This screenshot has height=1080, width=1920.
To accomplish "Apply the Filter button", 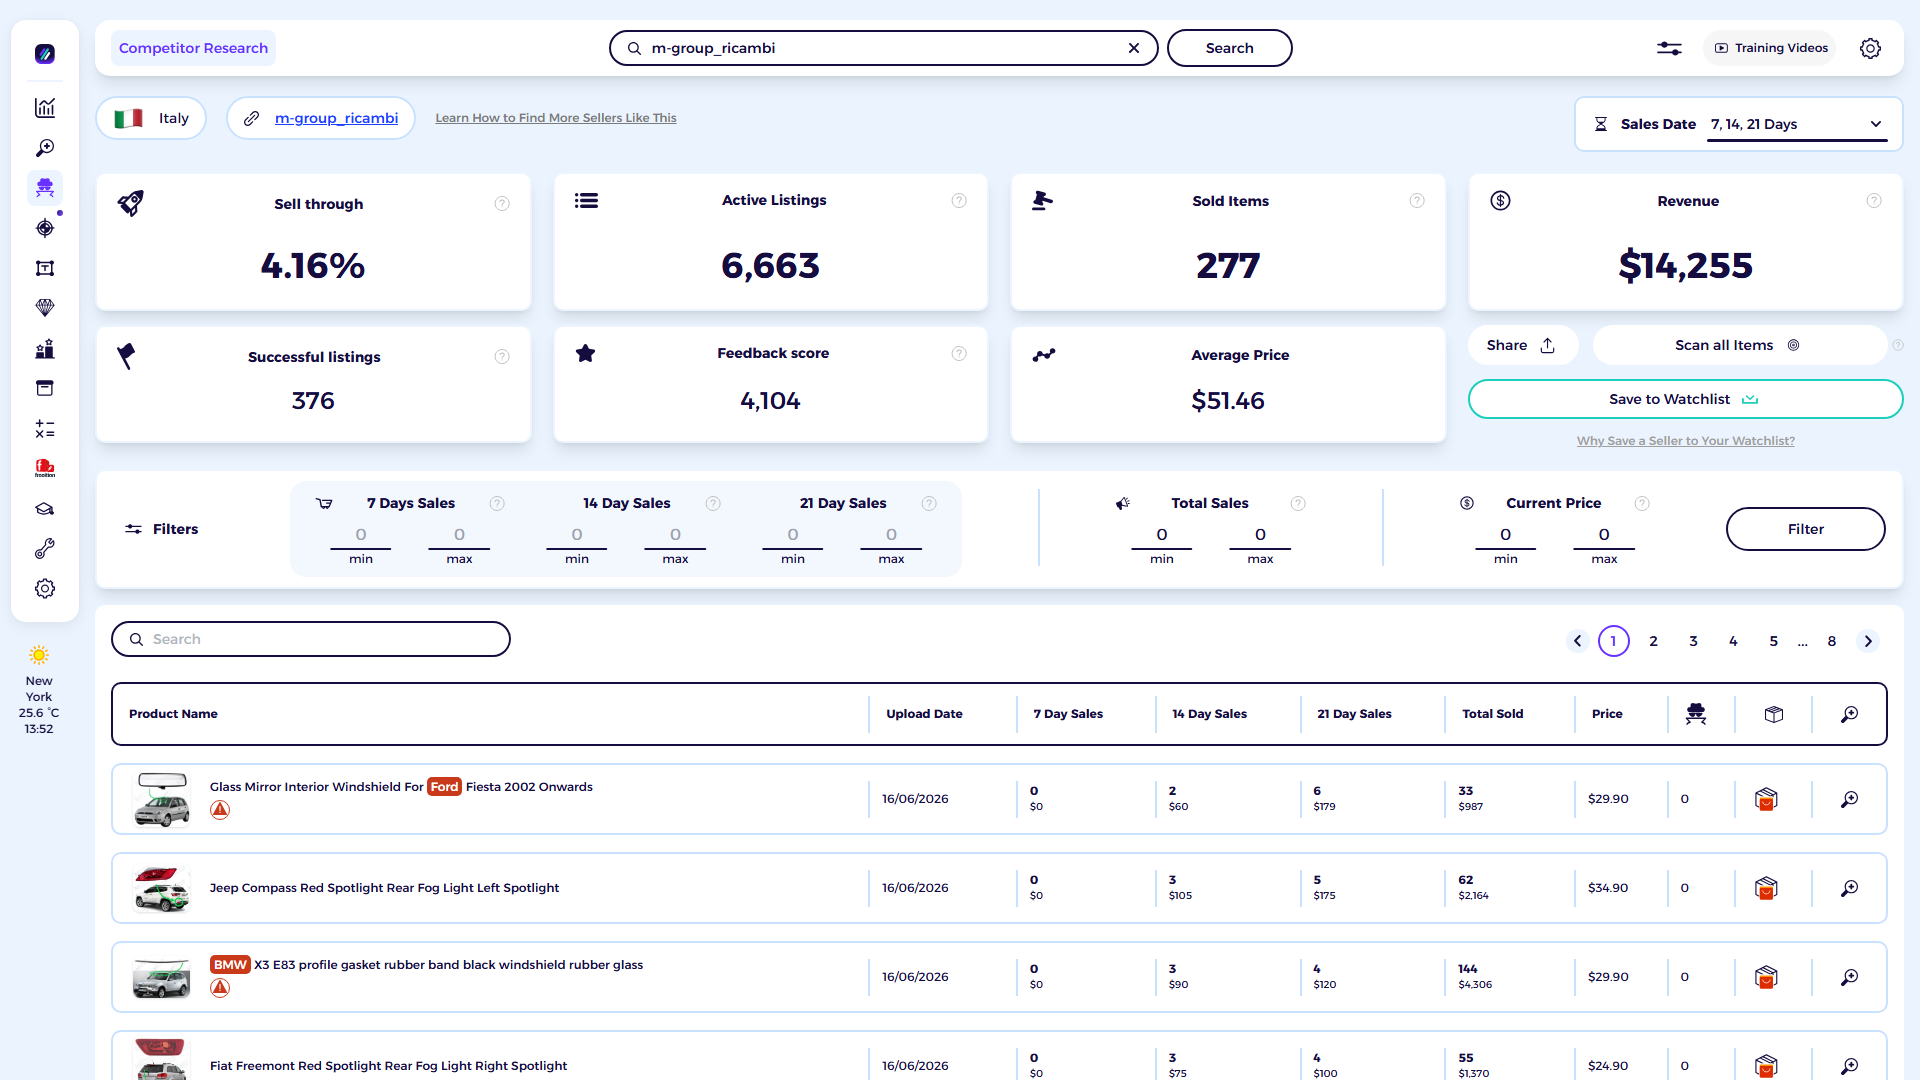I will click(1806, 529).
